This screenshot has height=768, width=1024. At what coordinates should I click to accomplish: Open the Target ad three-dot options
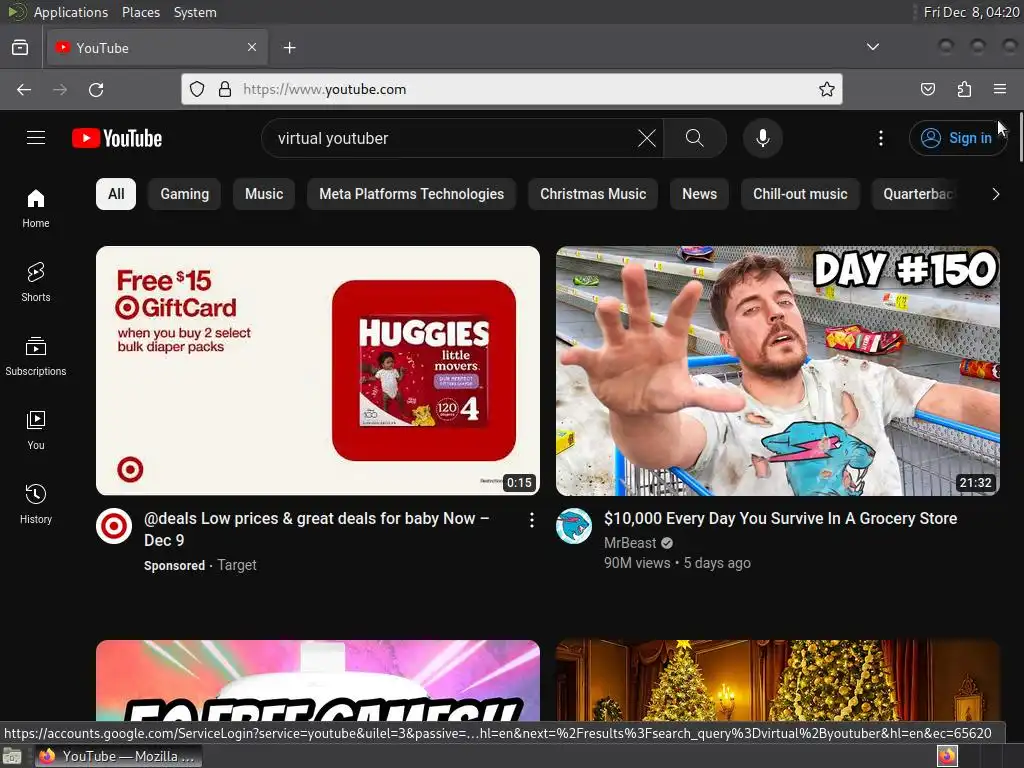[x=532, y=519]
